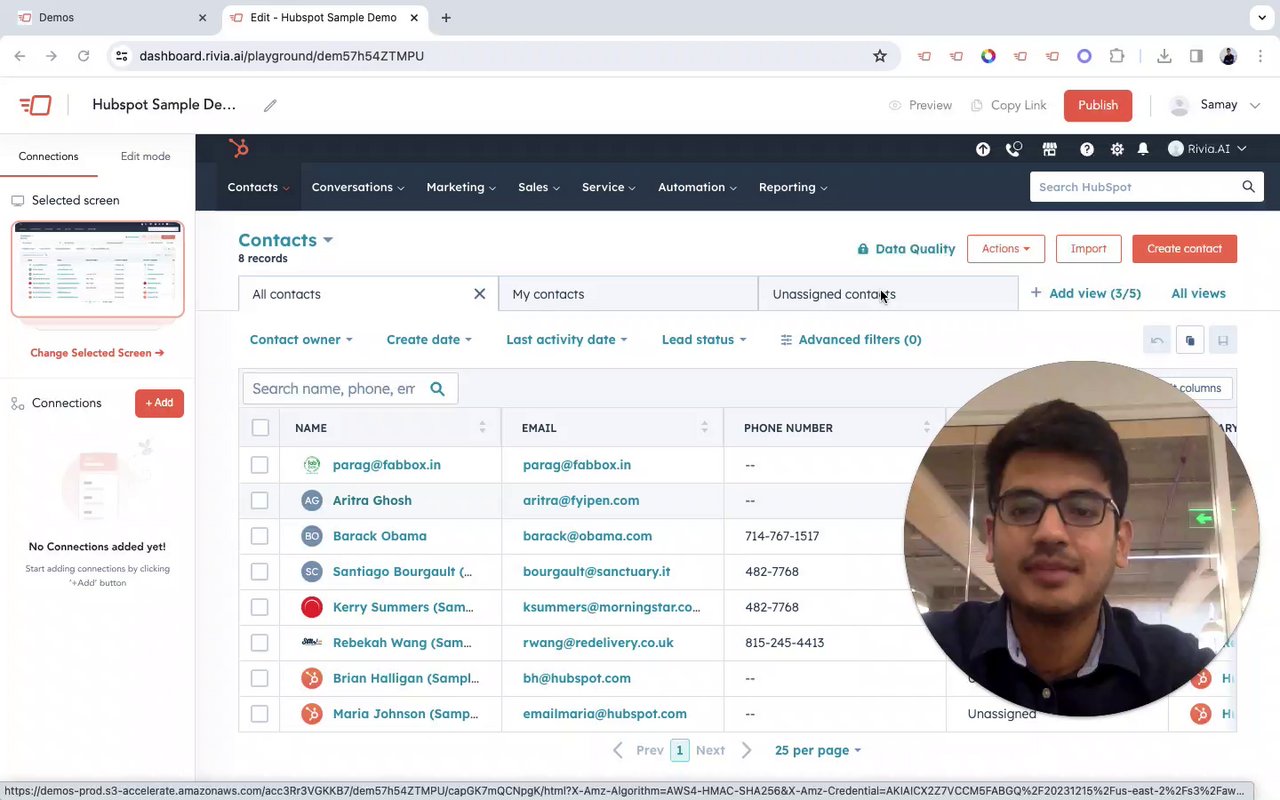
Task: Click the clone view icon
Action: coord(1190,340)
